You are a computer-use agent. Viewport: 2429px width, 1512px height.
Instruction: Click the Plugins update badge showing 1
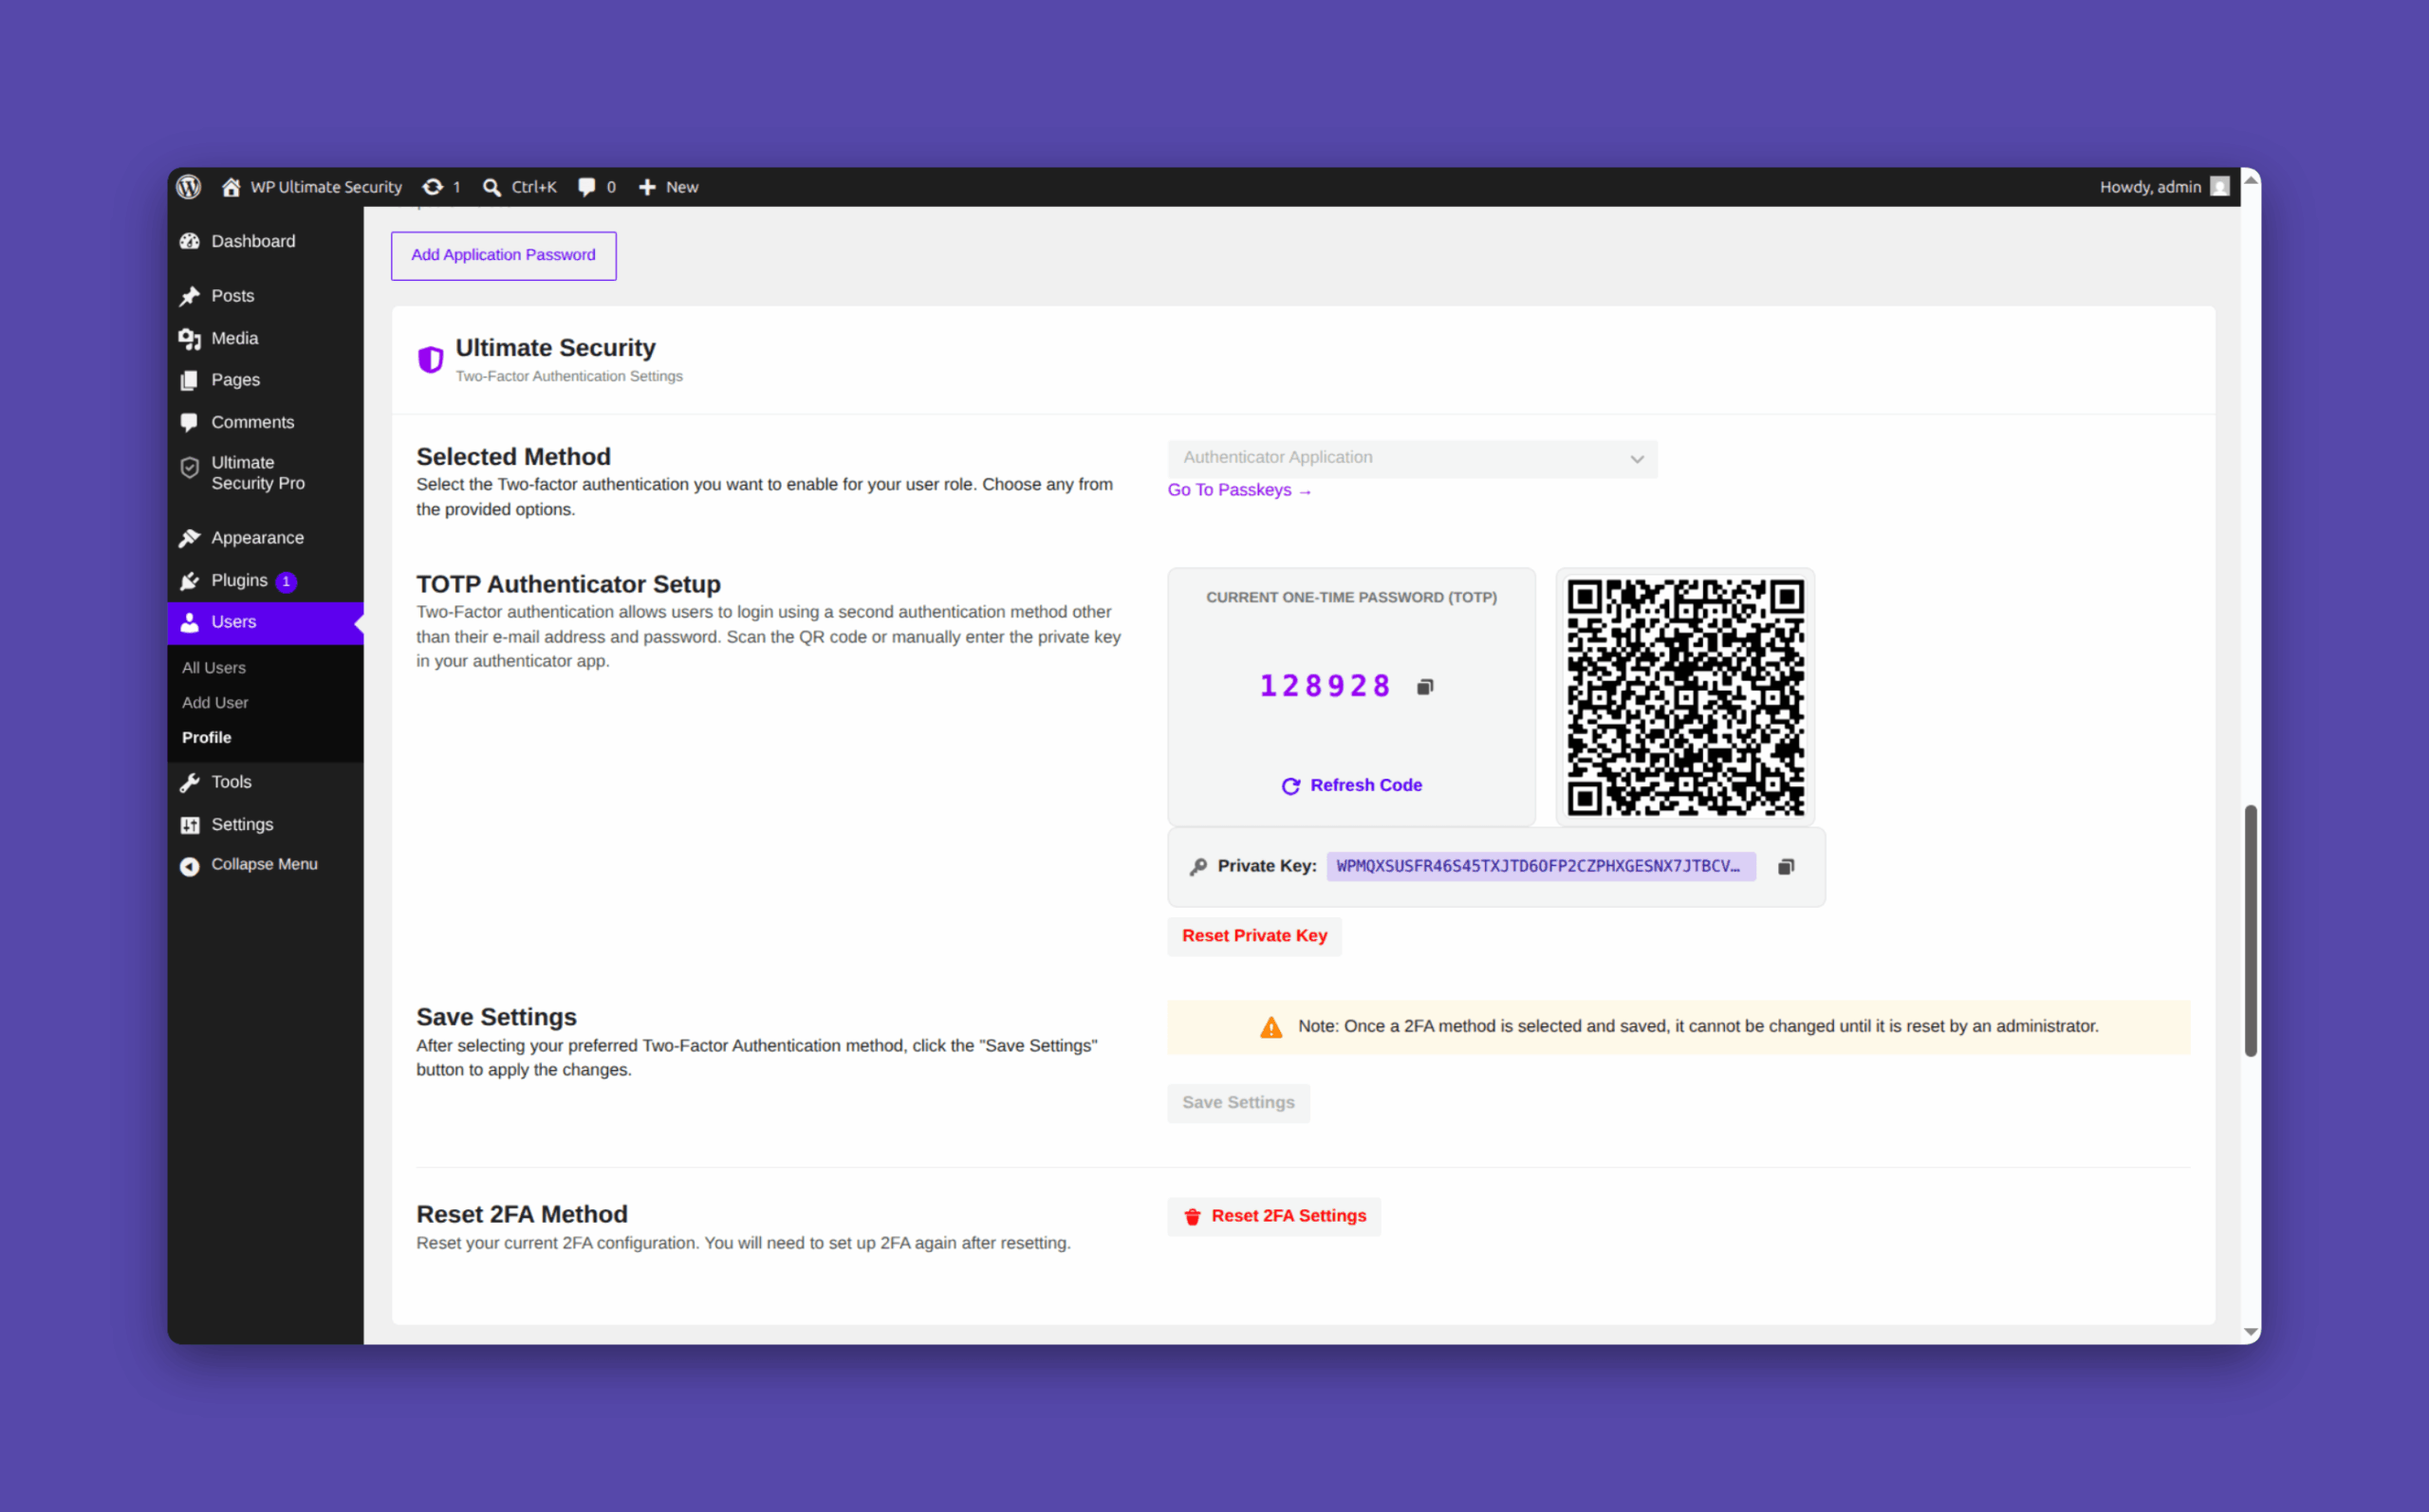pos(286,582)
